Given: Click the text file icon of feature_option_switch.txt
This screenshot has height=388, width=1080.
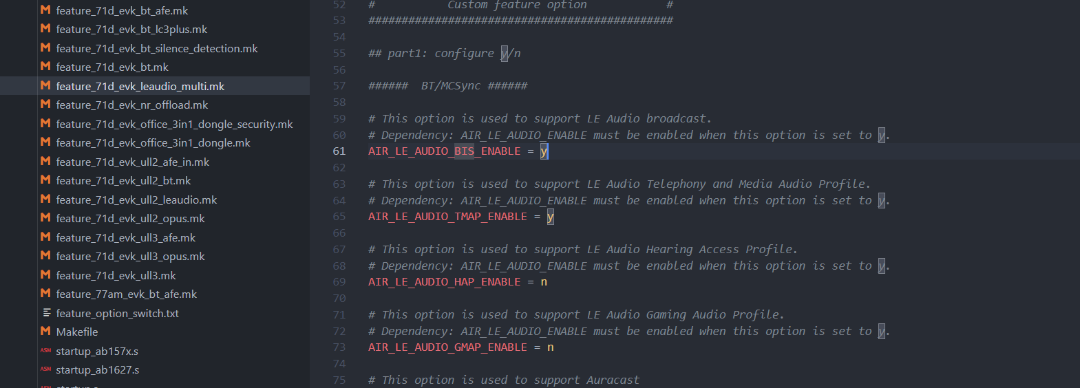Looking at the screenshot, I should click(x=45, y=313).
